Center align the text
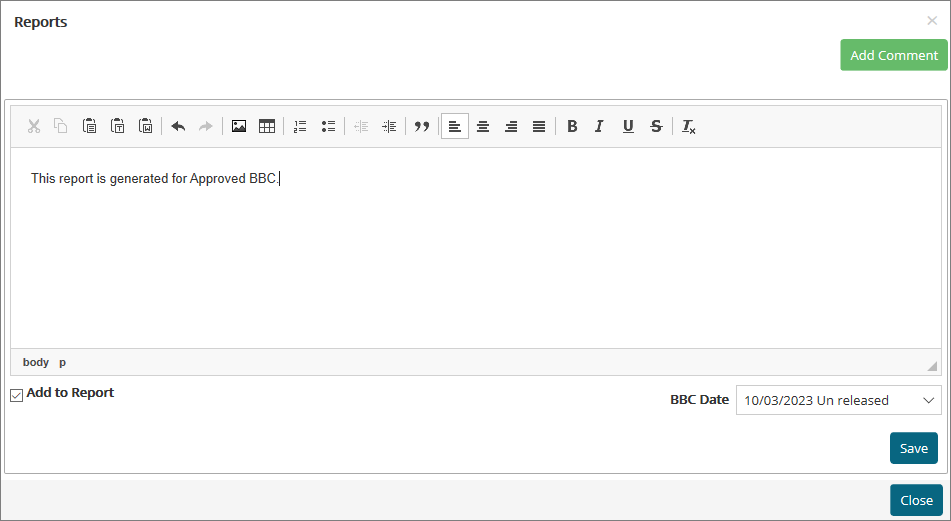The image size is (951, 521). click(x=483, y=126)
